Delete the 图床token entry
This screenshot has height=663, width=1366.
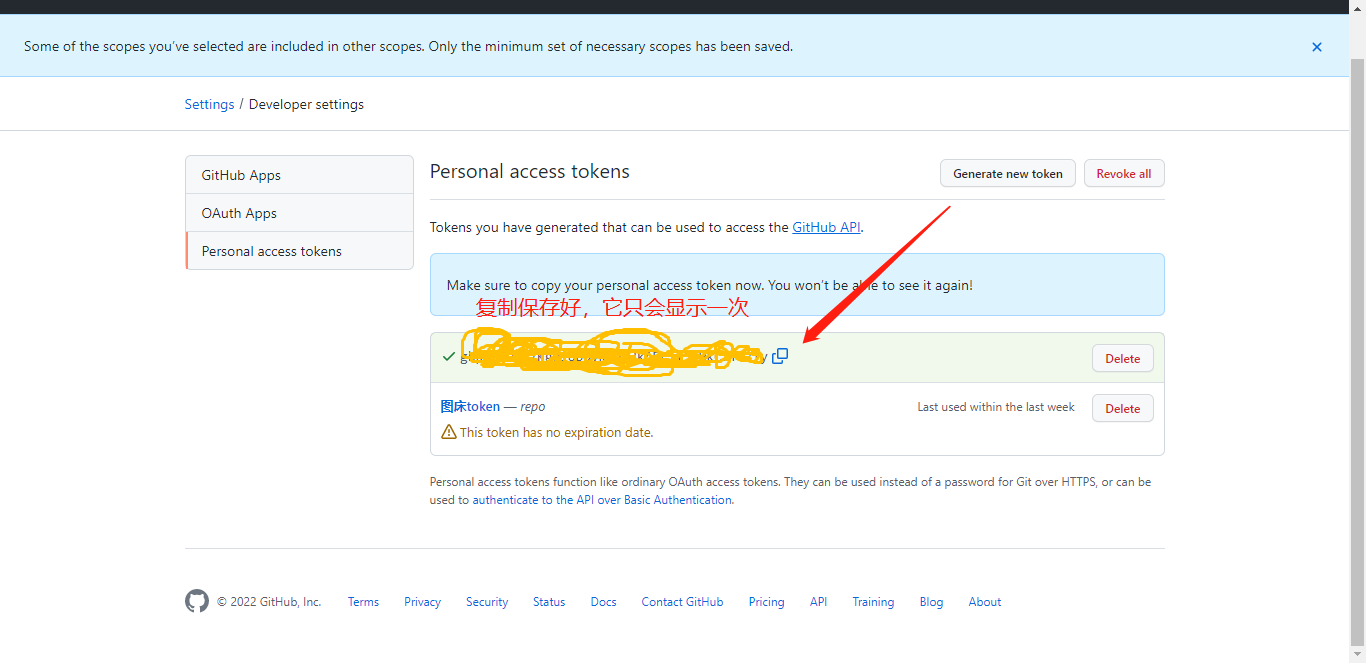tap(1123, 408)
